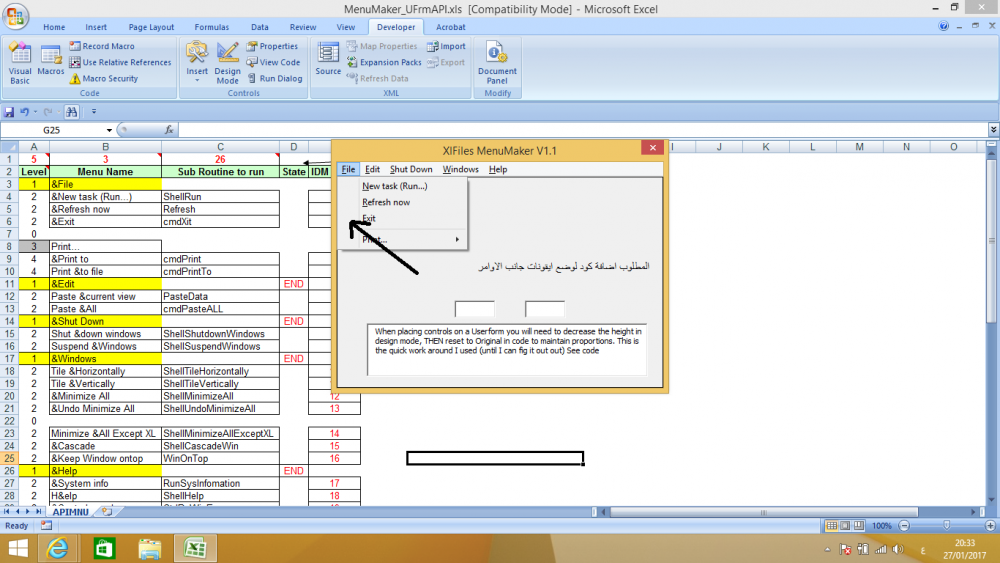Open the Help menu in MenuMaker
Screen dimensions: 1000x563
click(497, 169)
